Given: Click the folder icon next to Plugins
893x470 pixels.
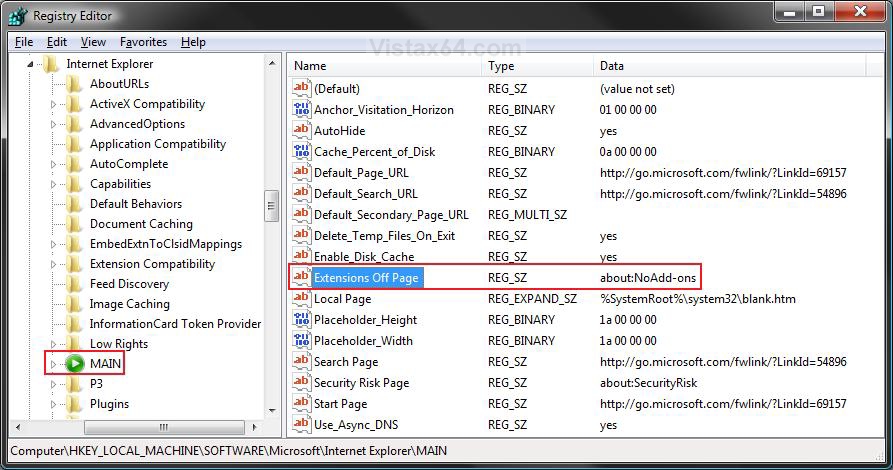Looking at the screenshot, I should [x=75, y=404].
